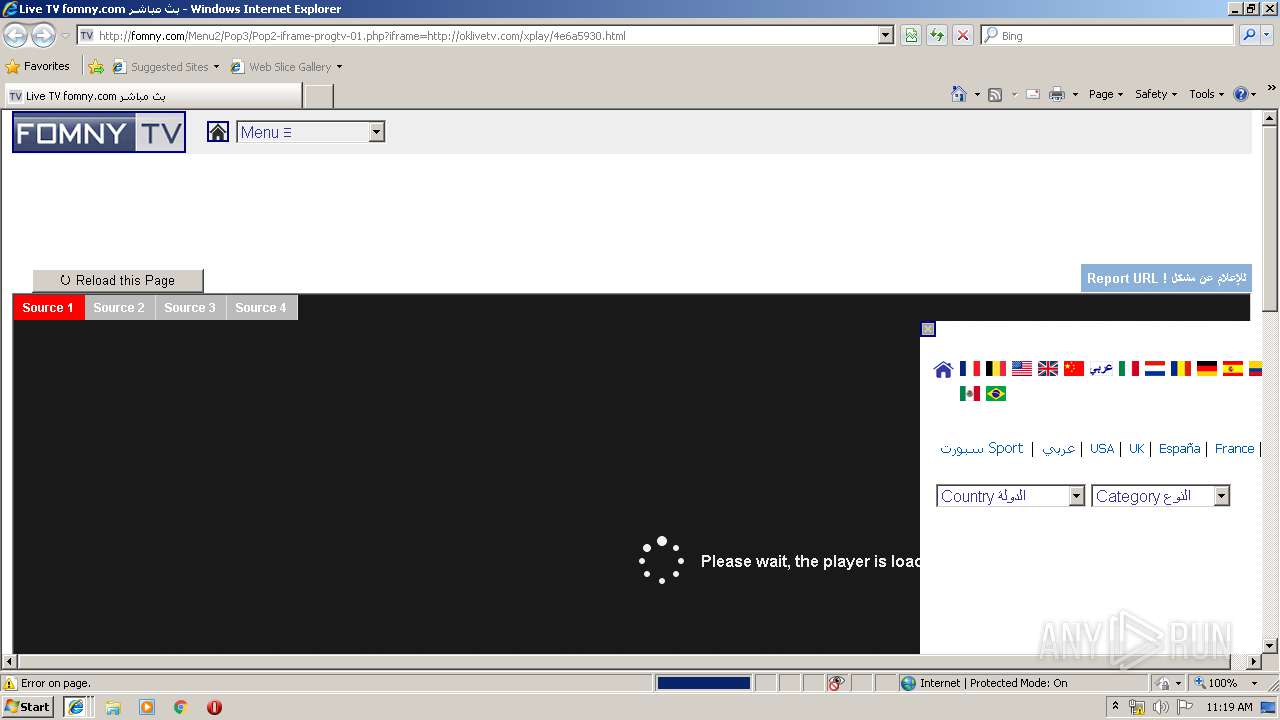1280x720 pixels.
Task: Click the Start button
Action: tap(28, 707)
